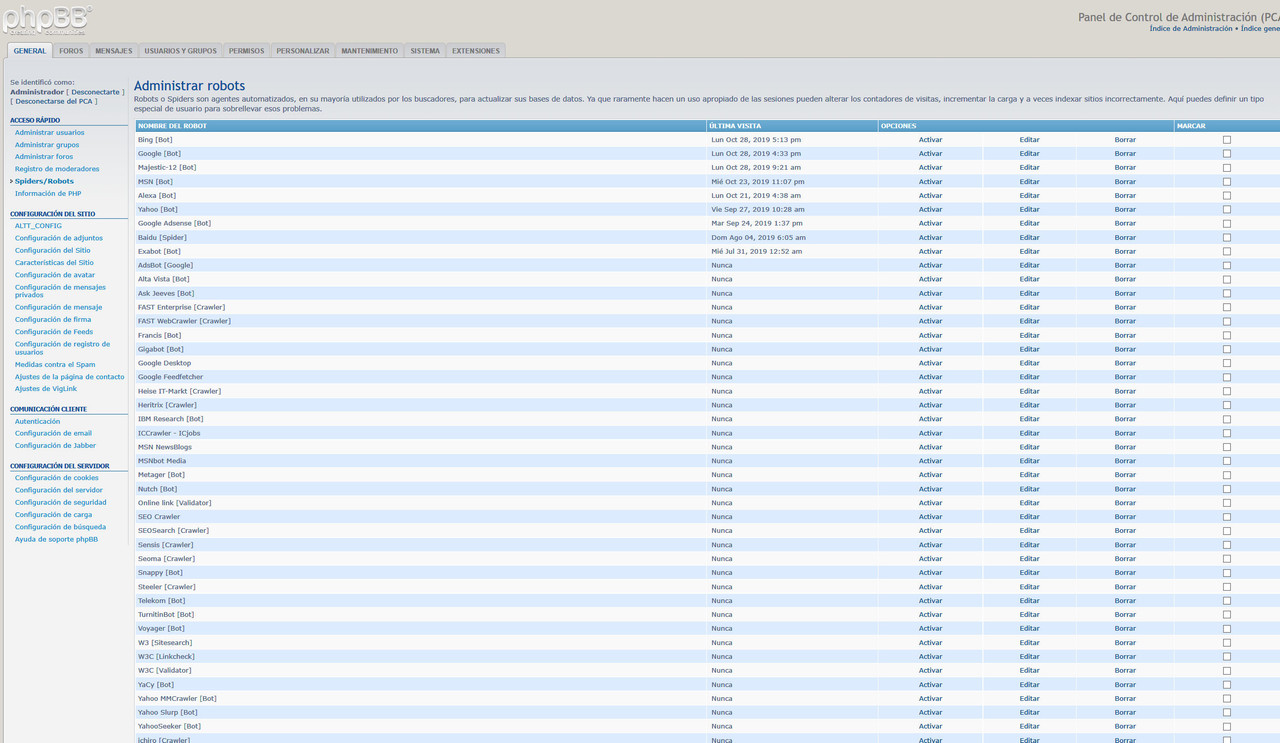Open Características del Sitio
The width and height of the screenshot is (1280, 743).
[54, 262]
